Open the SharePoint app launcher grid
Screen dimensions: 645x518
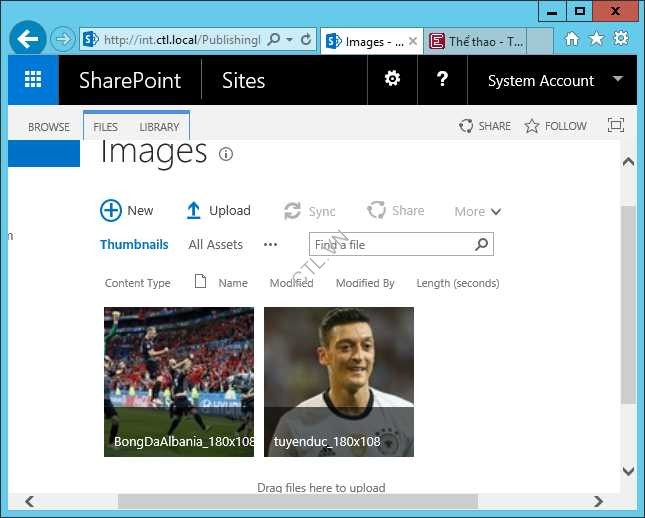click(33, 80)
